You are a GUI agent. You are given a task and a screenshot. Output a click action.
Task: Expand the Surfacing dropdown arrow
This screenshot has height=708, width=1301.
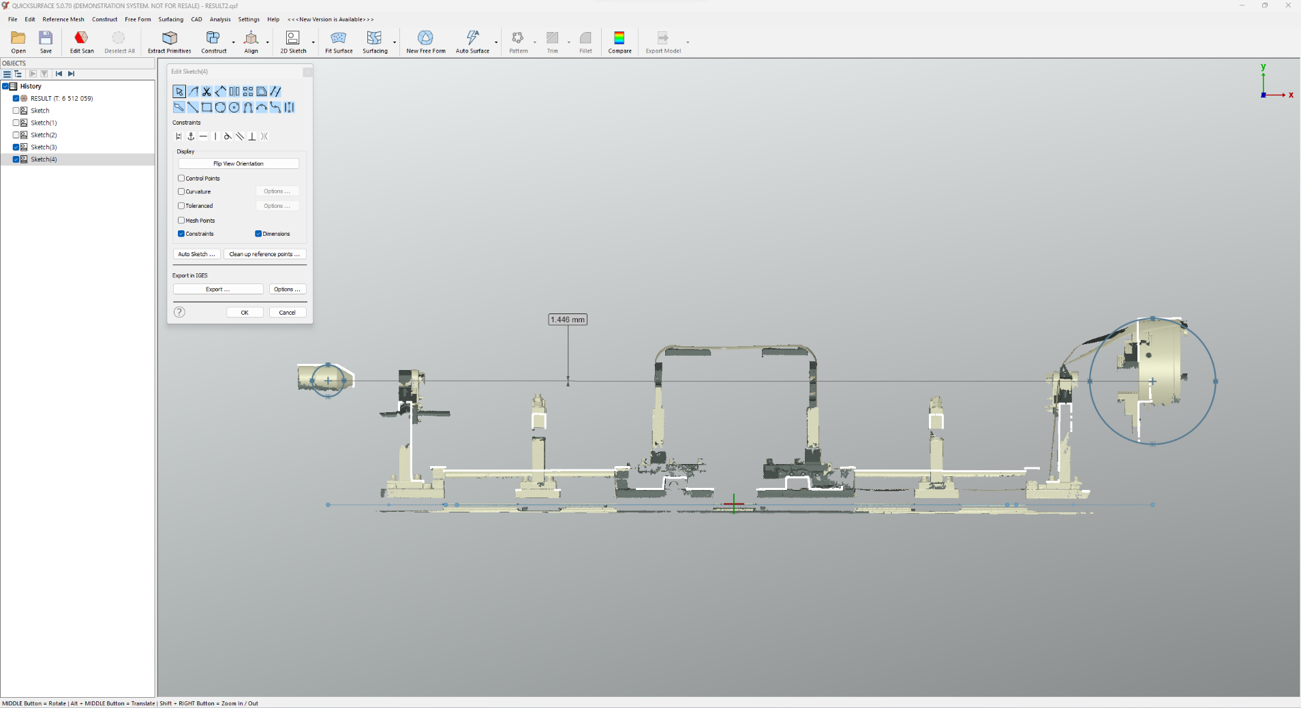tap(395, 42)
